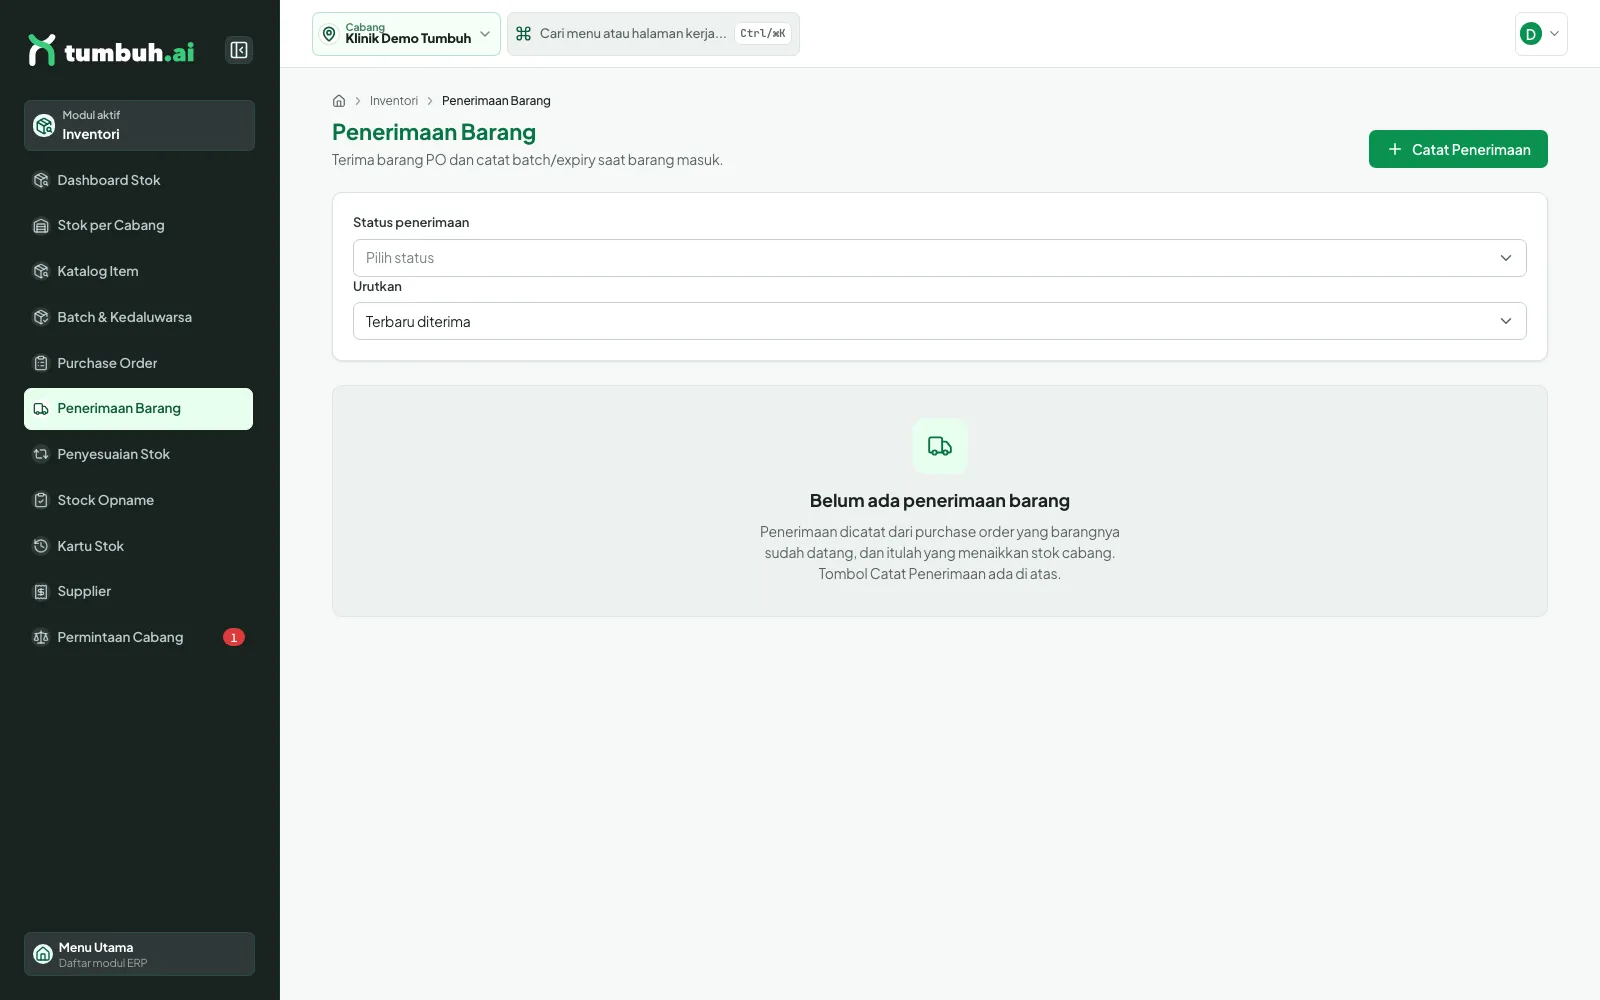Focus the Cari menu atau halaman kerja search
The width and height of the screenshot is (1600, 1000).
click(x=653, y=34)
